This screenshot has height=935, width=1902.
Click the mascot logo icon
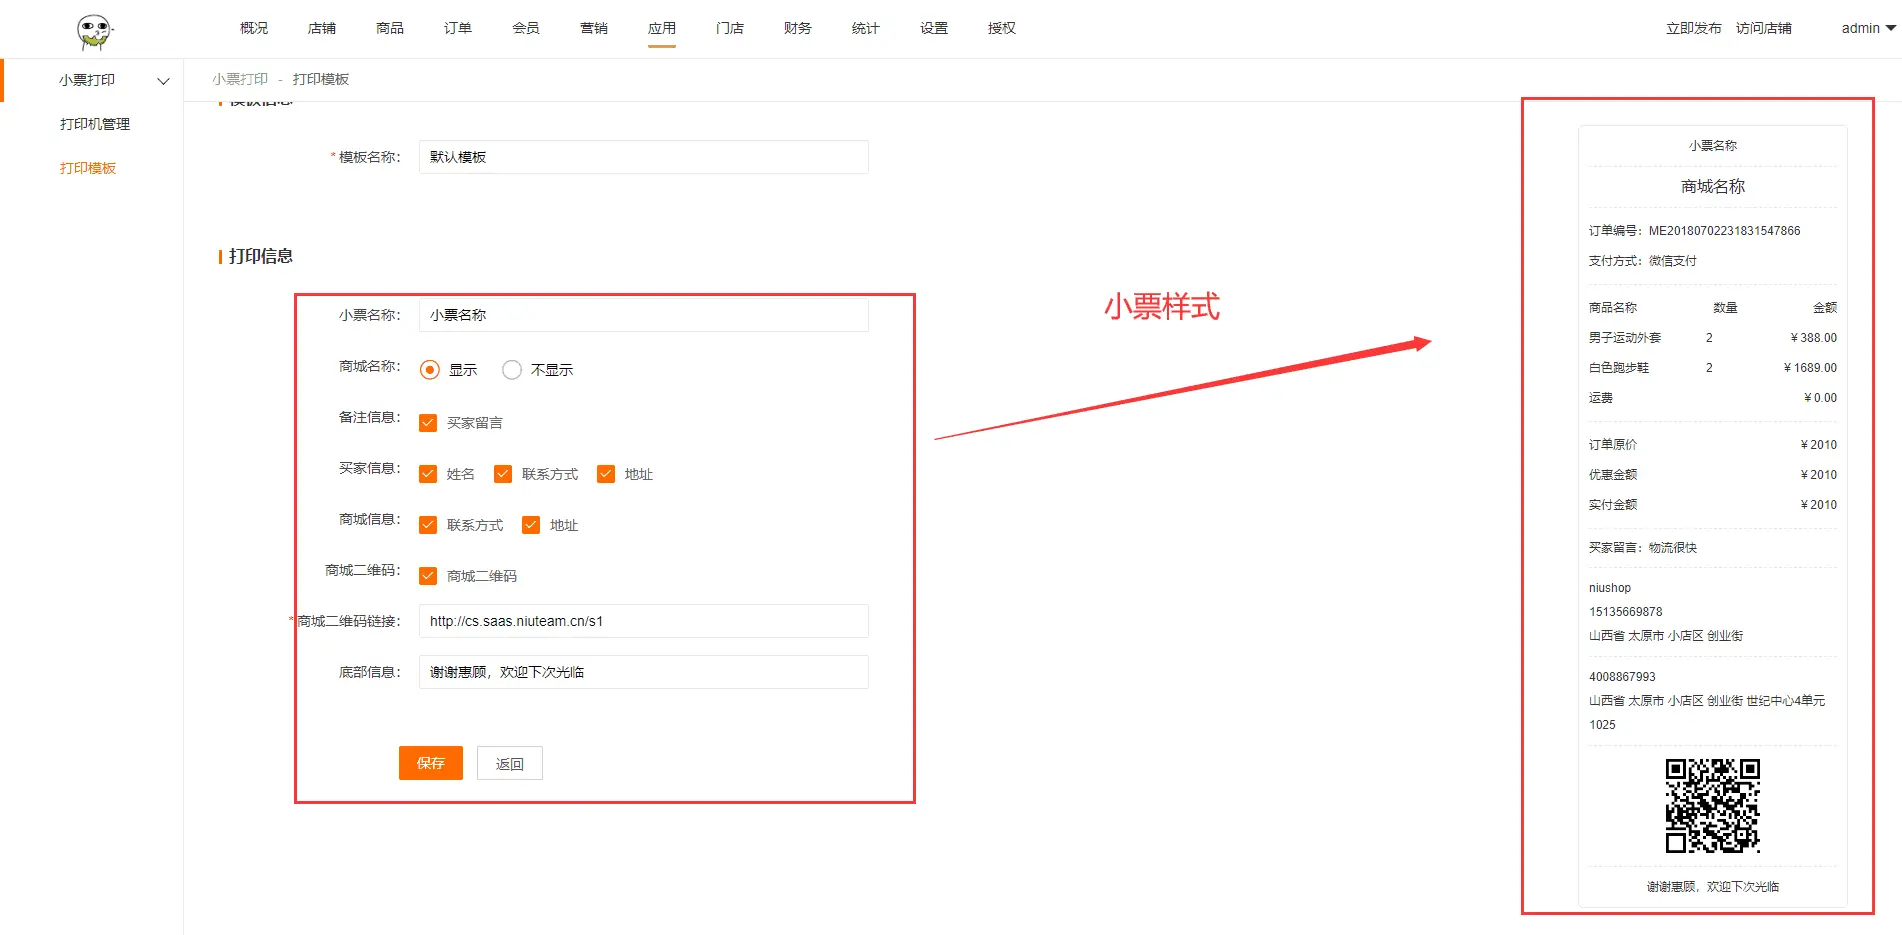pyautogui.click(x=94, y=31)
